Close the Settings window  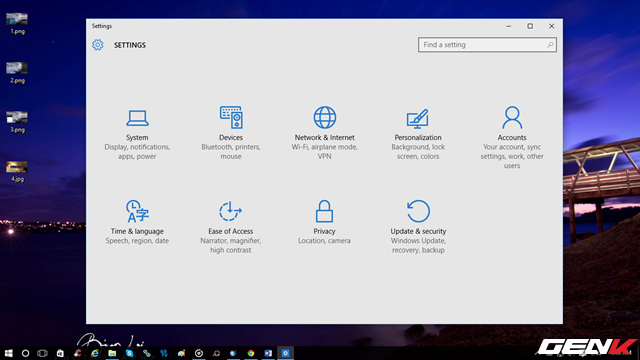(551, 26)
